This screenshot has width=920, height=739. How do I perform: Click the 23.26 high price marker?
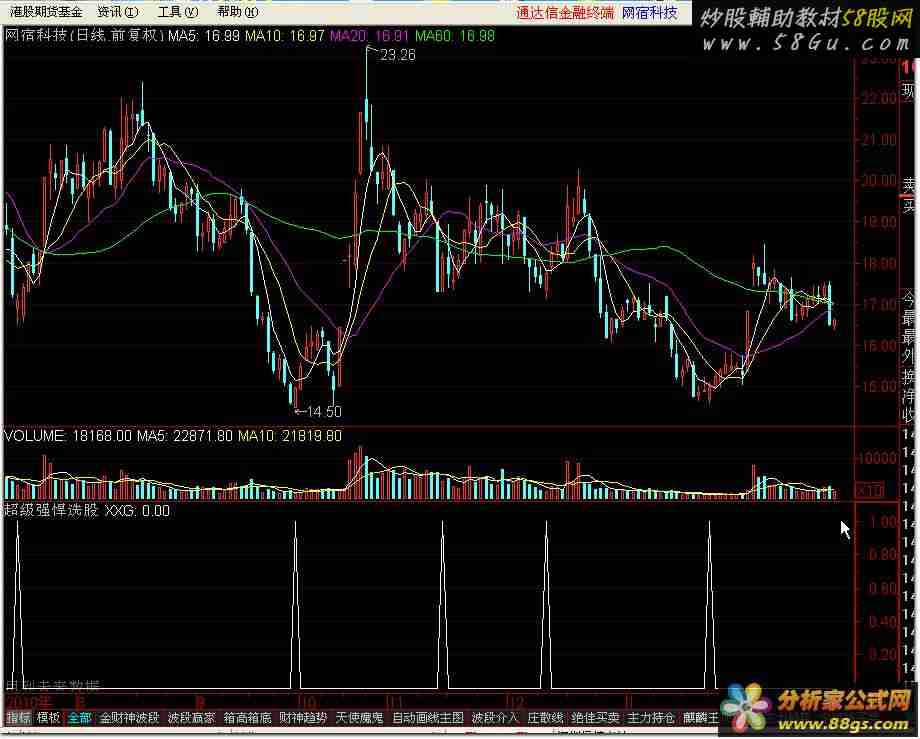(398, 55)
